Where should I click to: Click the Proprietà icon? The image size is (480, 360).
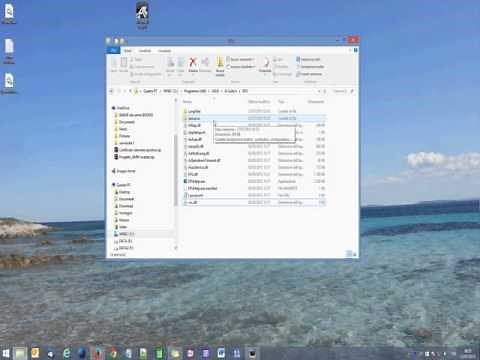[x=265, y=65]
